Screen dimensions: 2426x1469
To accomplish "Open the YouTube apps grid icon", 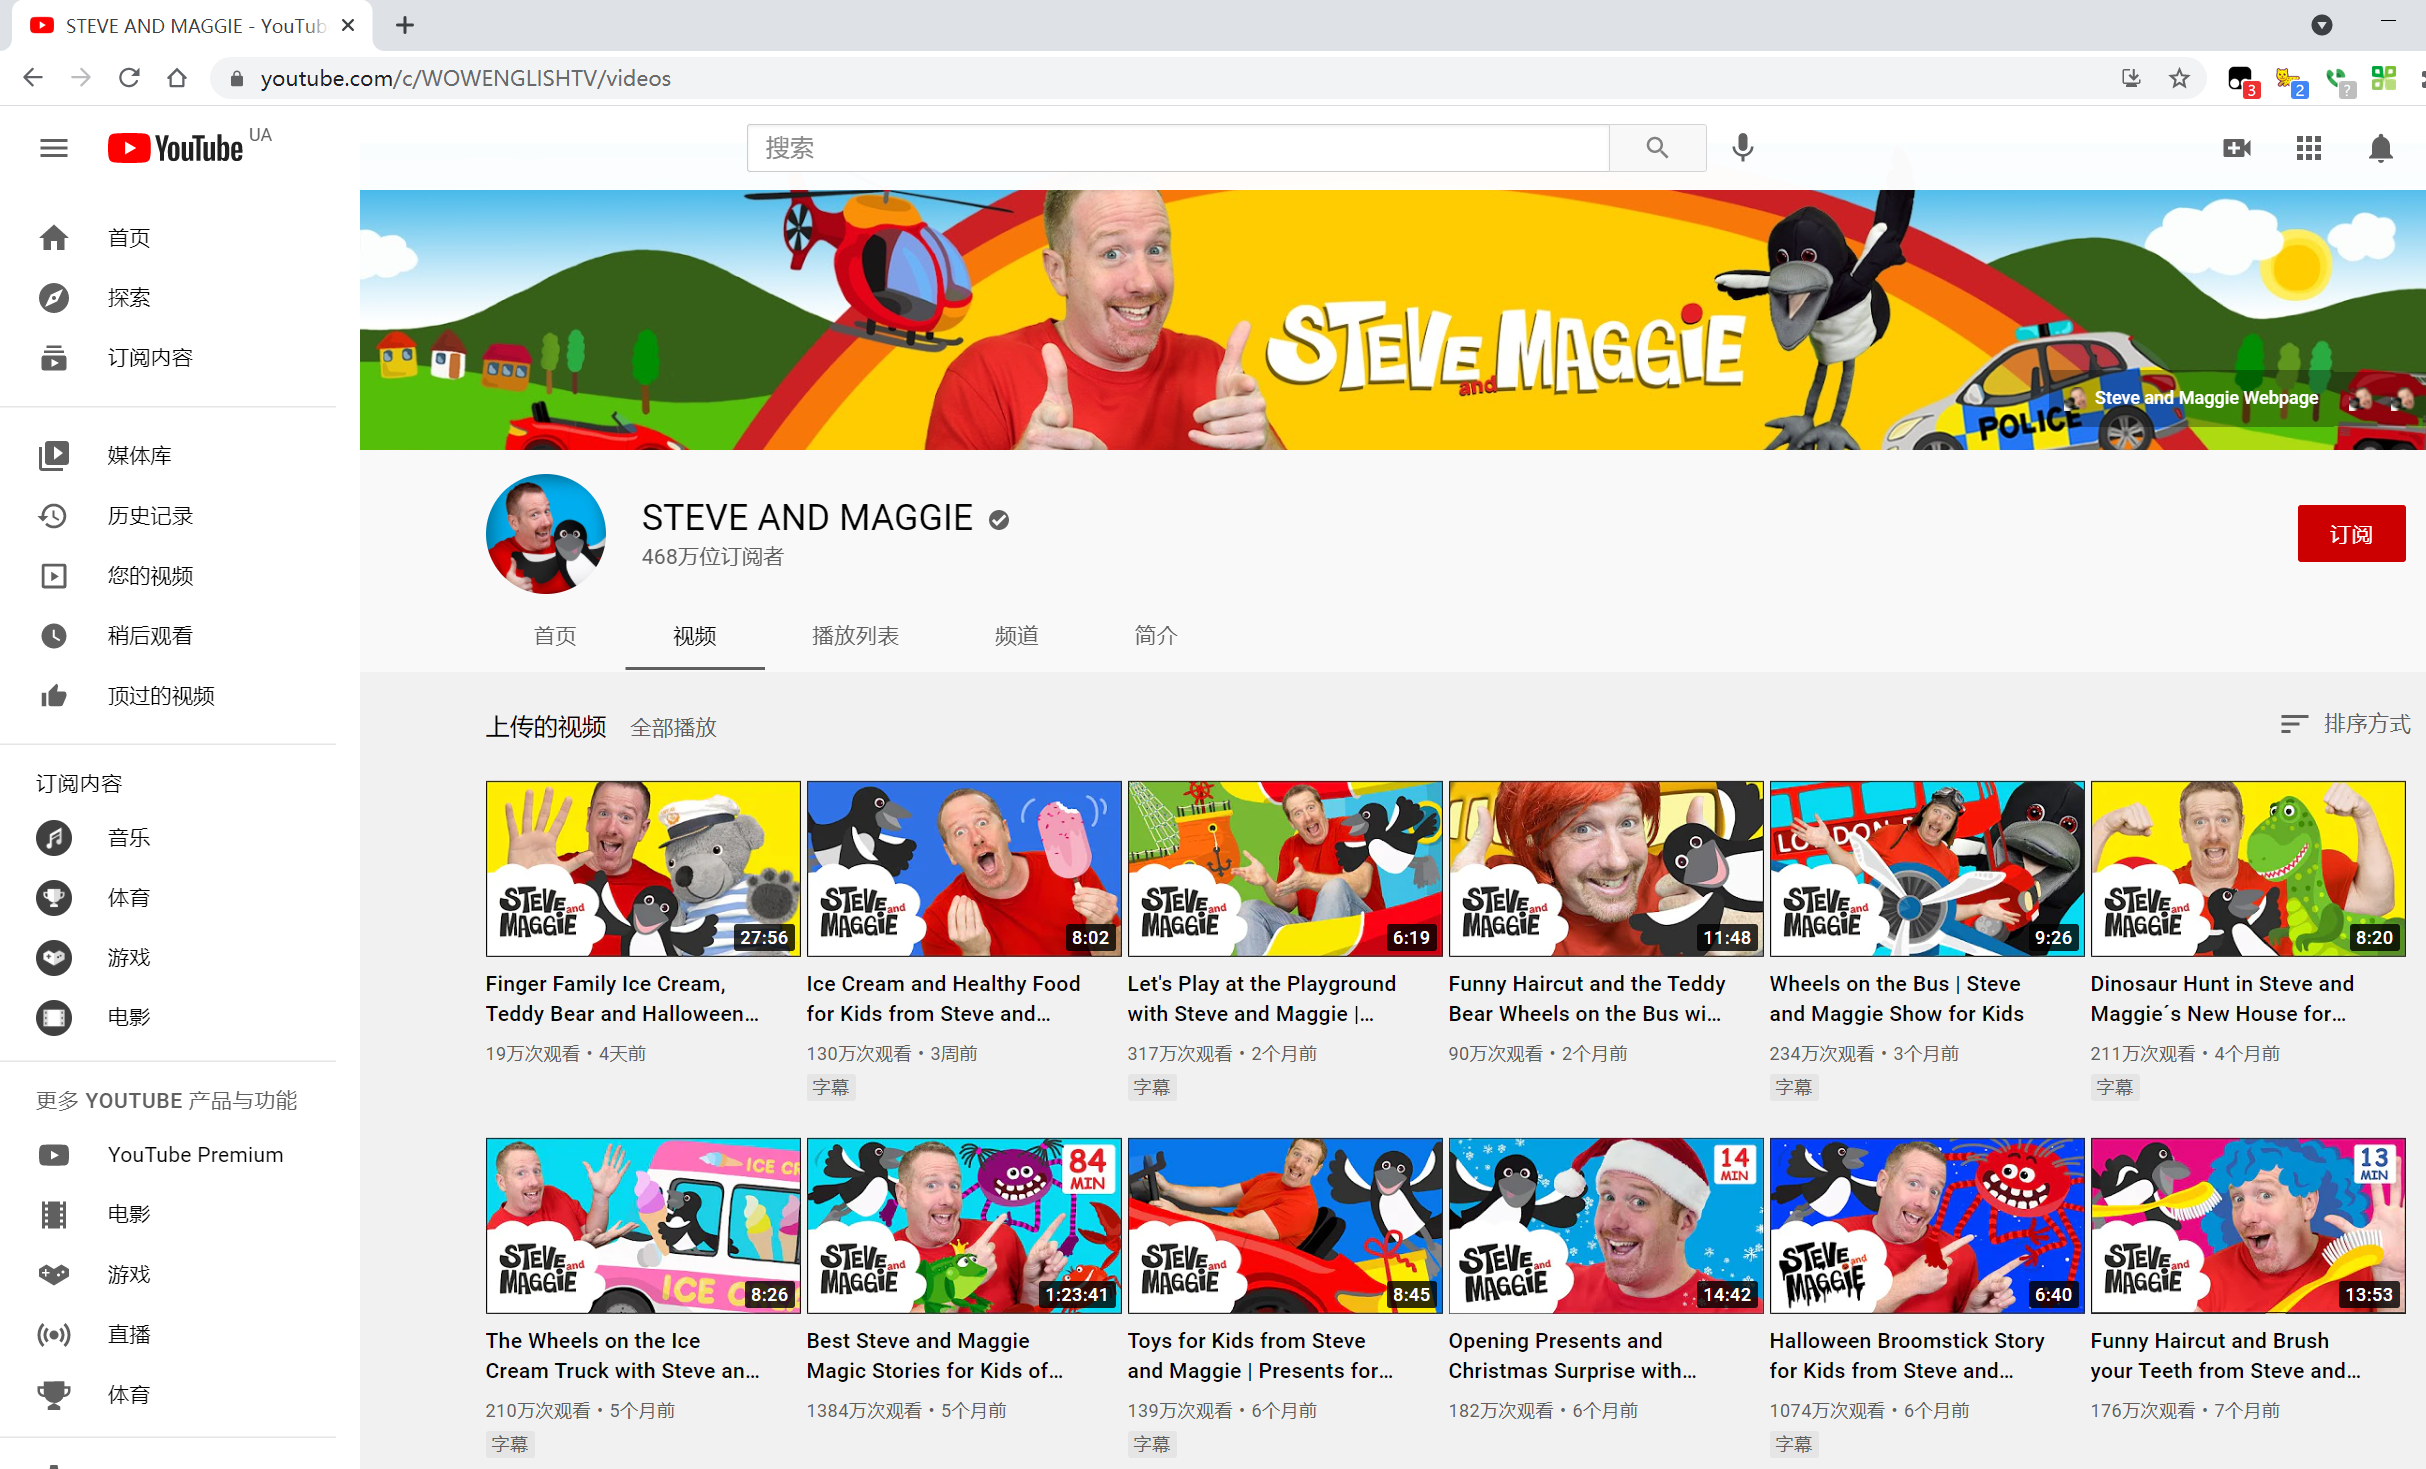I will coord(2309,148).
